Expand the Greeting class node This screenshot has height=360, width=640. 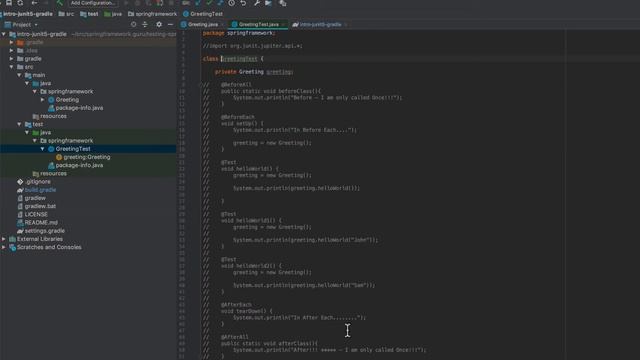pyautogui.click(x=43, y=100)
